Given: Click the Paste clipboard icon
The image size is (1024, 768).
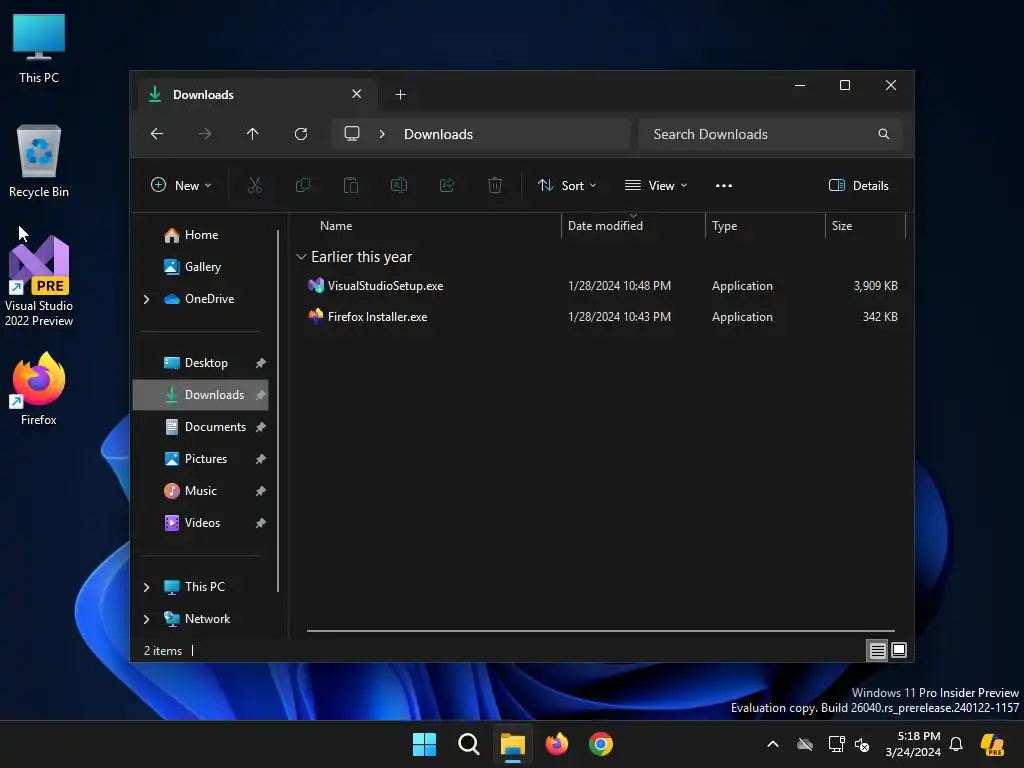Looking at the screenshot, I should point(351,185).
